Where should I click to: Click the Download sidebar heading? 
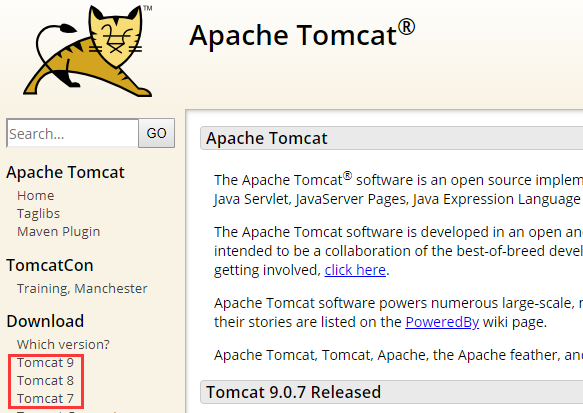point(45,321)
